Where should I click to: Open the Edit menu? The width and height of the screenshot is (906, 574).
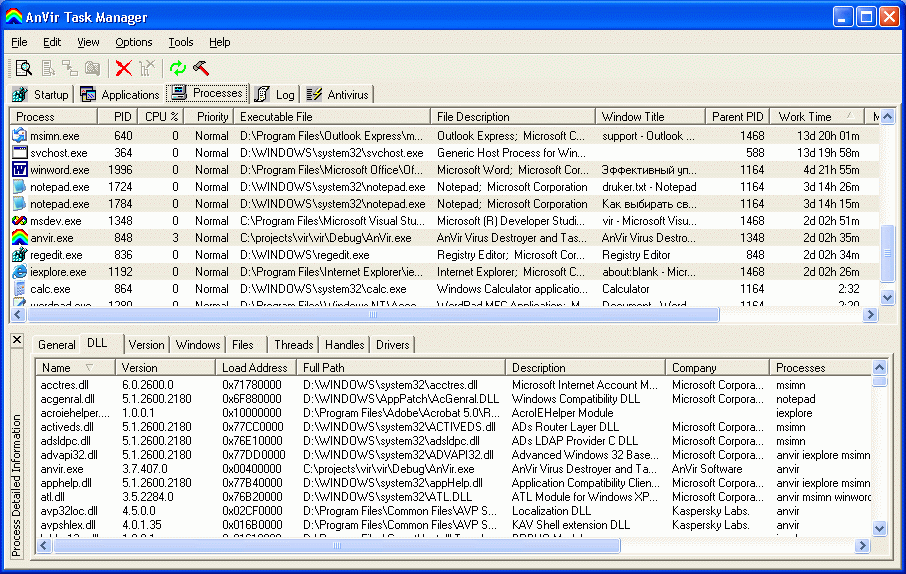(x=52, y=42)
